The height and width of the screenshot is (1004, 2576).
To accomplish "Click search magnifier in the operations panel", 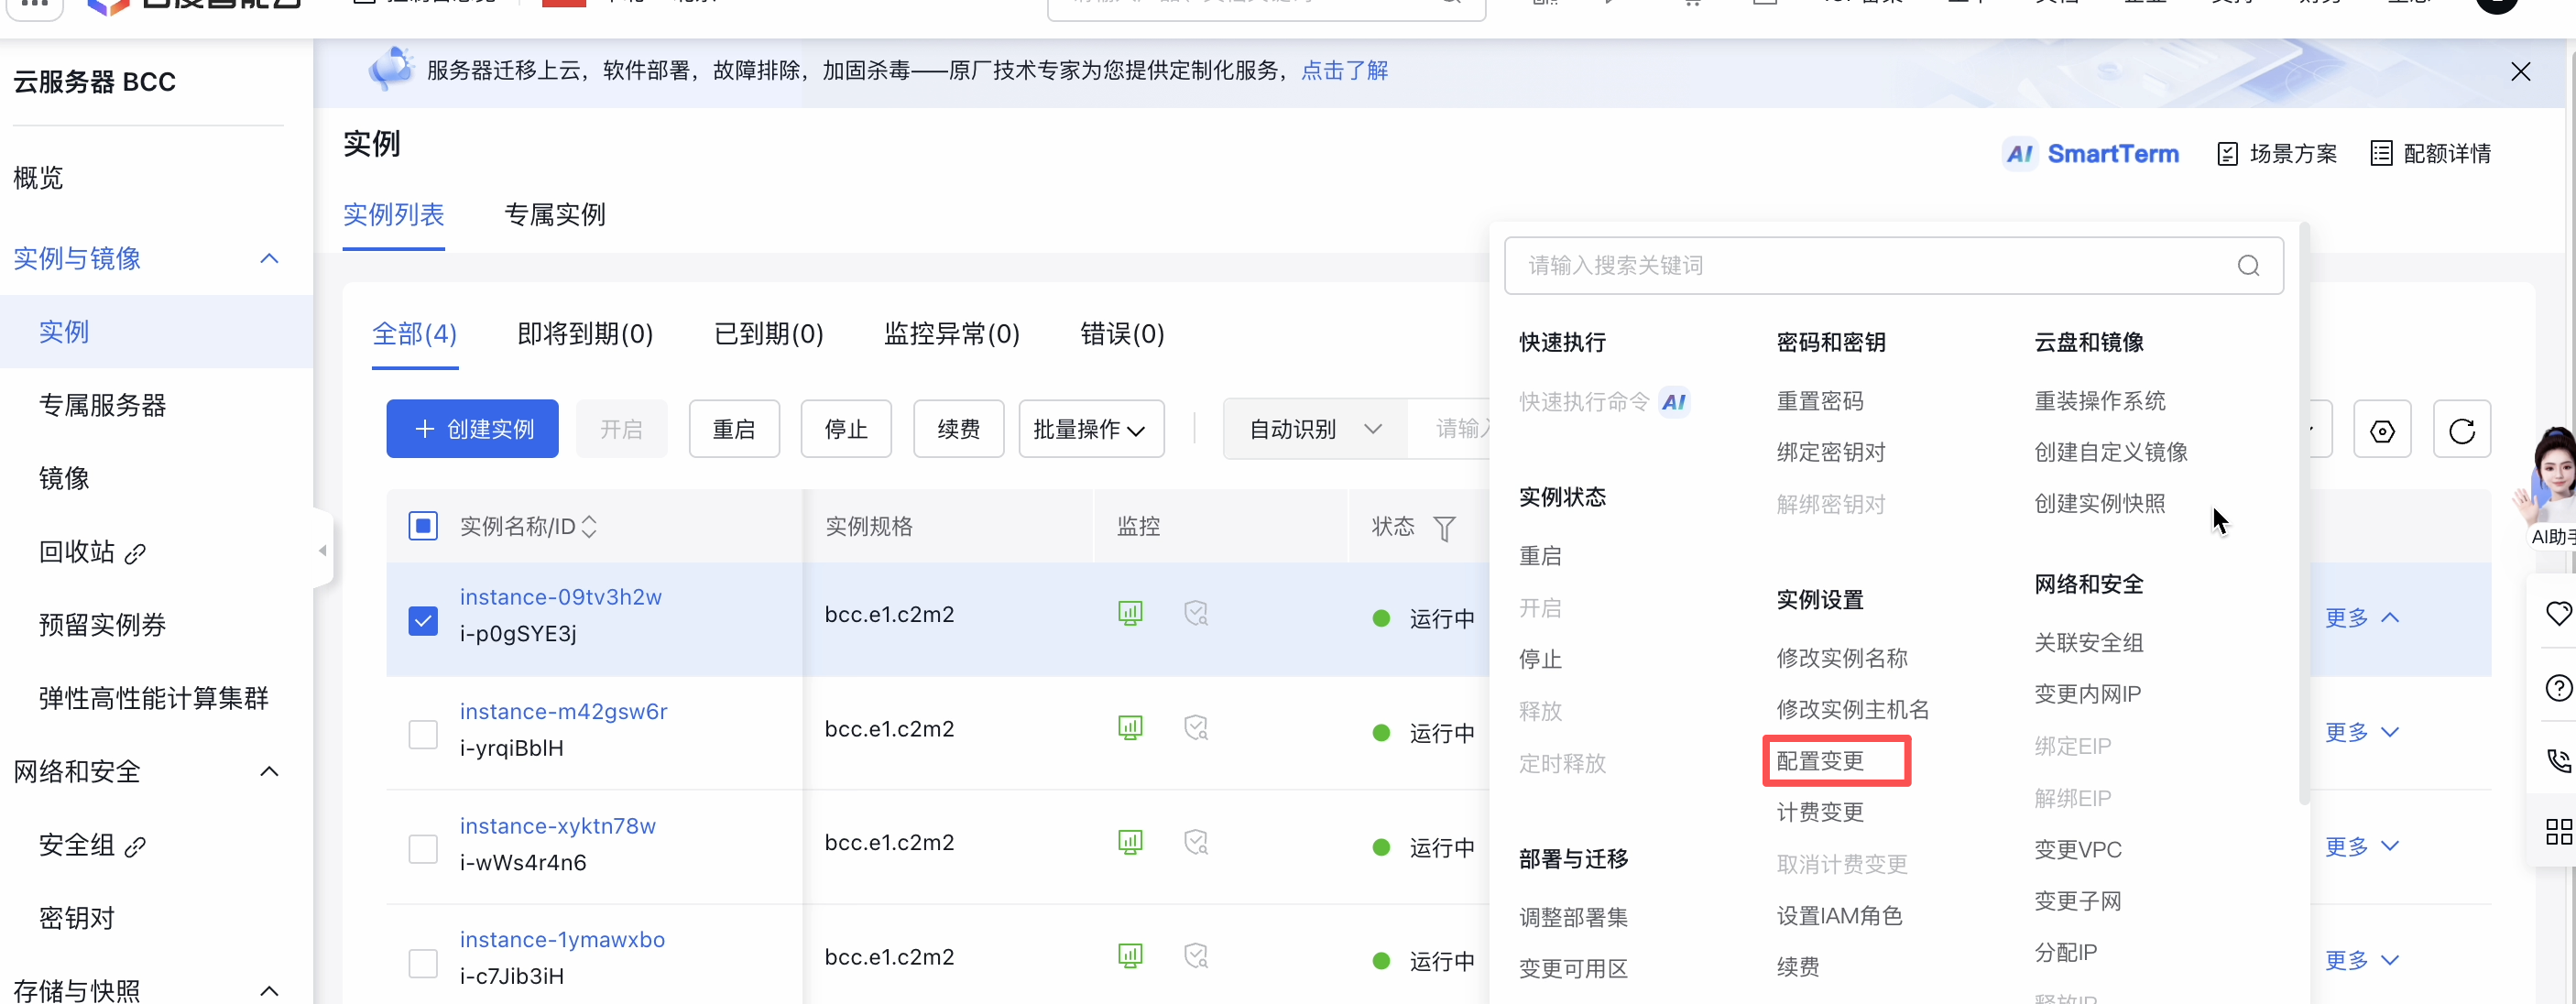I will click(x=2248, y=266).
